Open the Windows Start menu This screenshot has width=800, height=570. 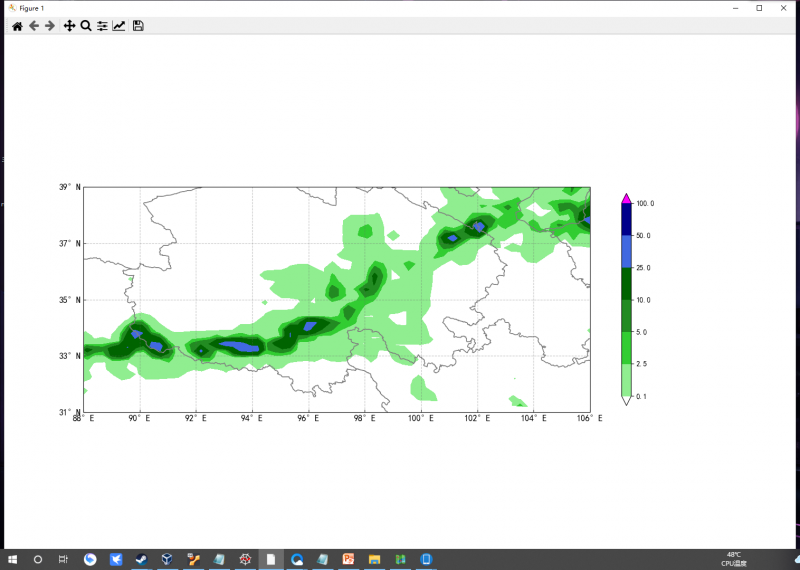(14, 559)
